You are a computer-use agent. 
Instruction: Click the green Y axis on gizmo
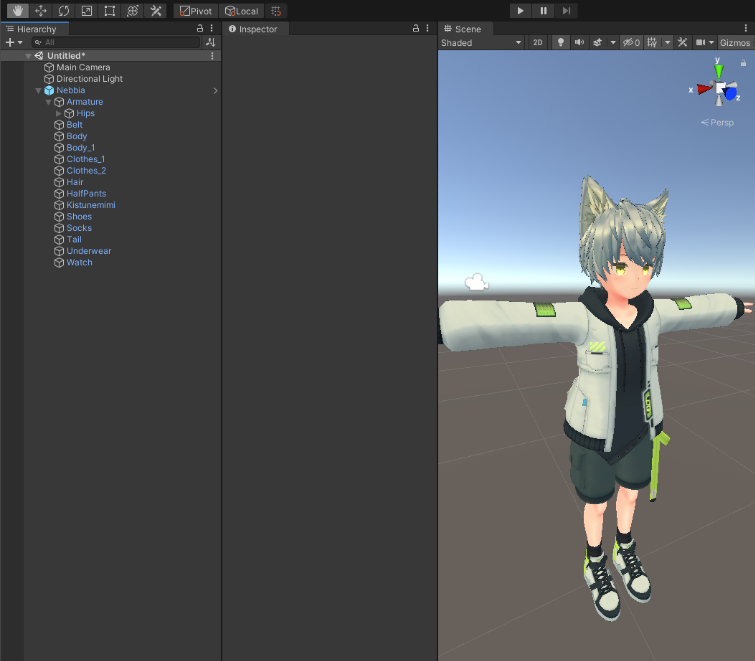pyautogui.click(x=718, y=71)
